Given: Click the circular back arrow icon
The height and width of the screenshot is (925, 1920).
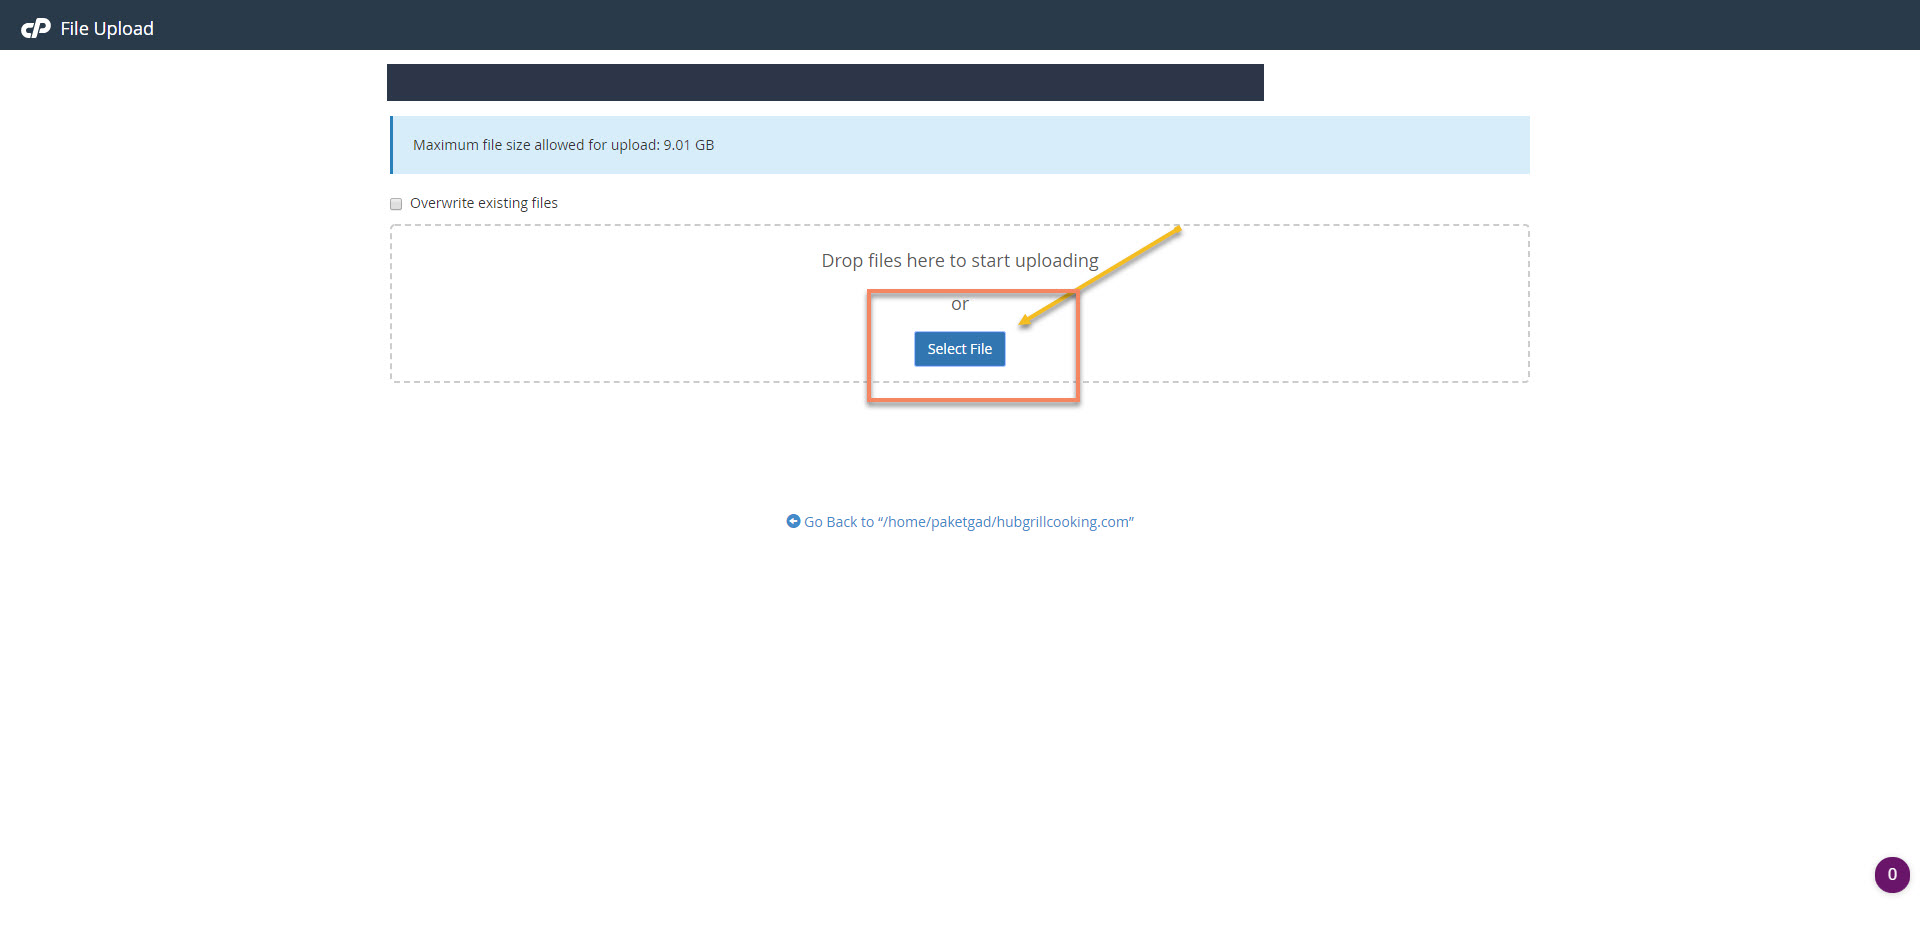Looking at the screenshot, I should click(793, 521).
